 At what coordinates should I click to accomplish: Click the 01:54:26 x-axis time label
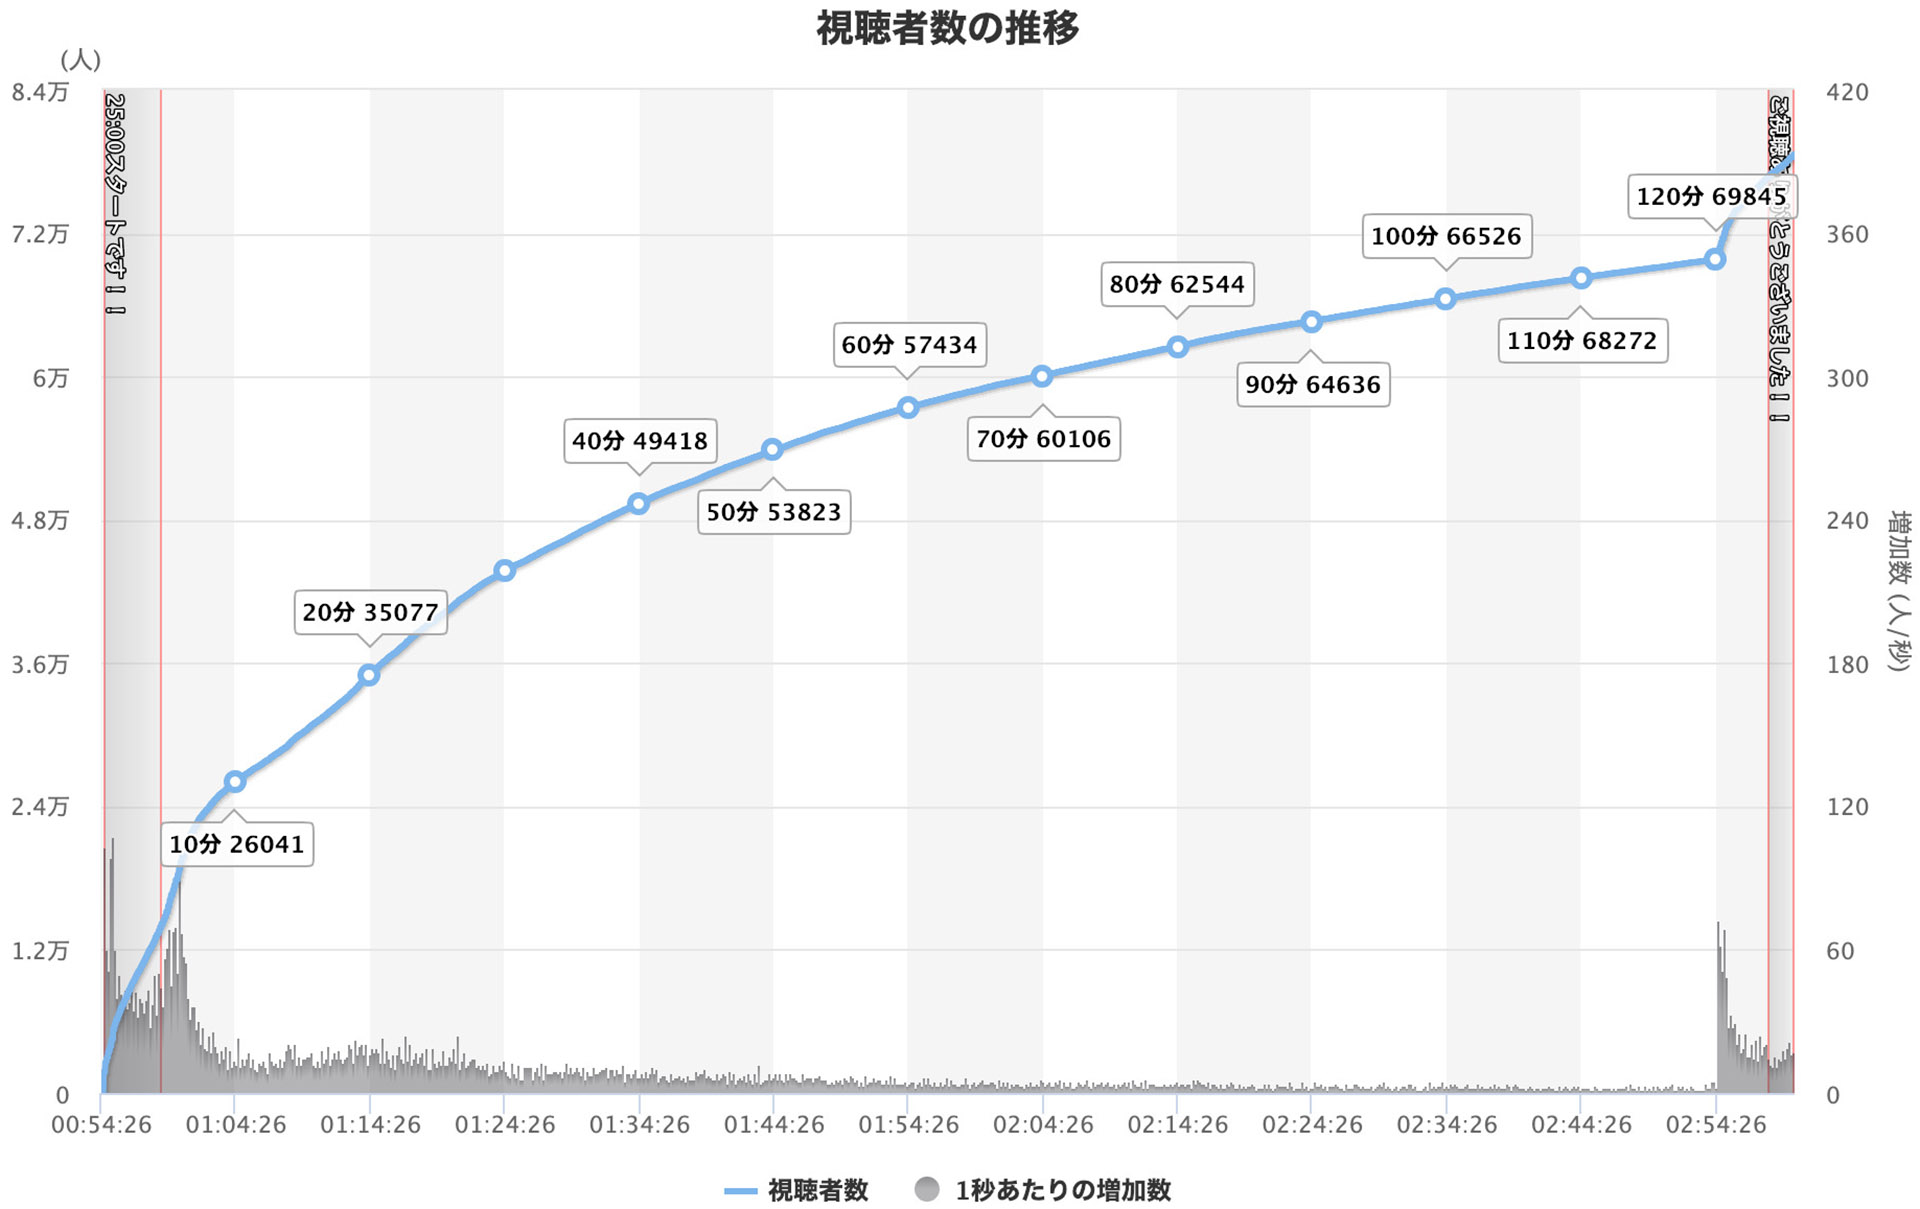coord(908,1125)
